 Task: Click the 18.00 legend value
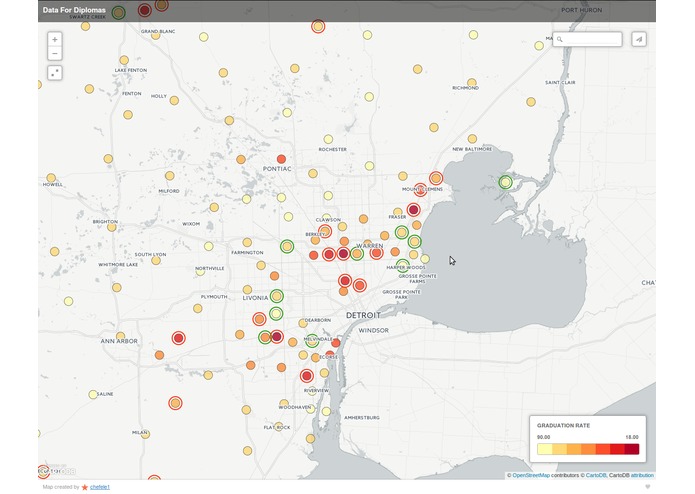click(x=632, y=437)
